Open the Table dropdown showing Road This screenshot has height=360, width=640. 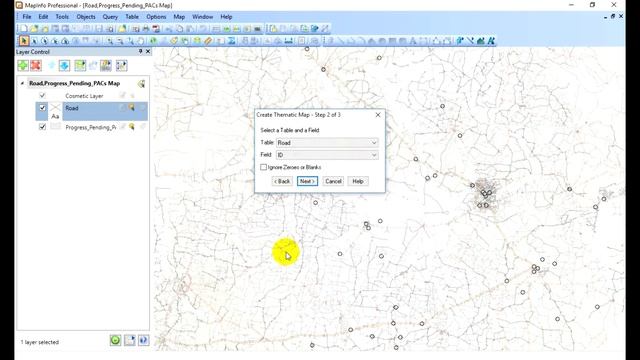327,142
